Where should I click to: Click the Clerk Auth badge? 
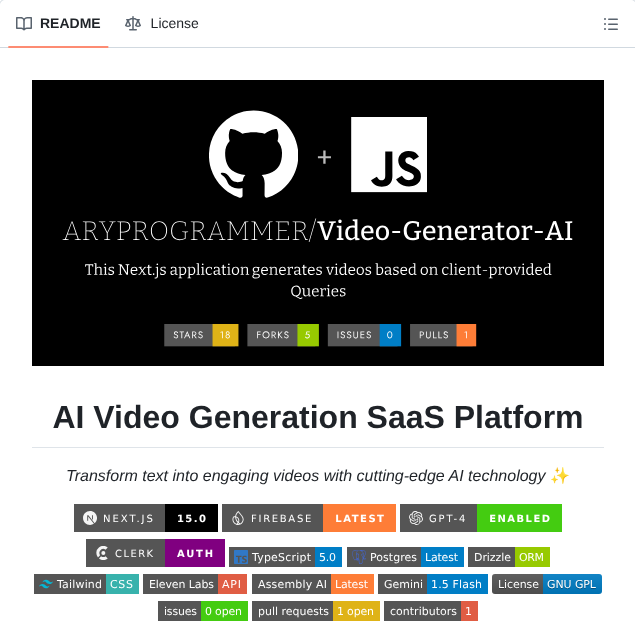(x=156, y=553)
